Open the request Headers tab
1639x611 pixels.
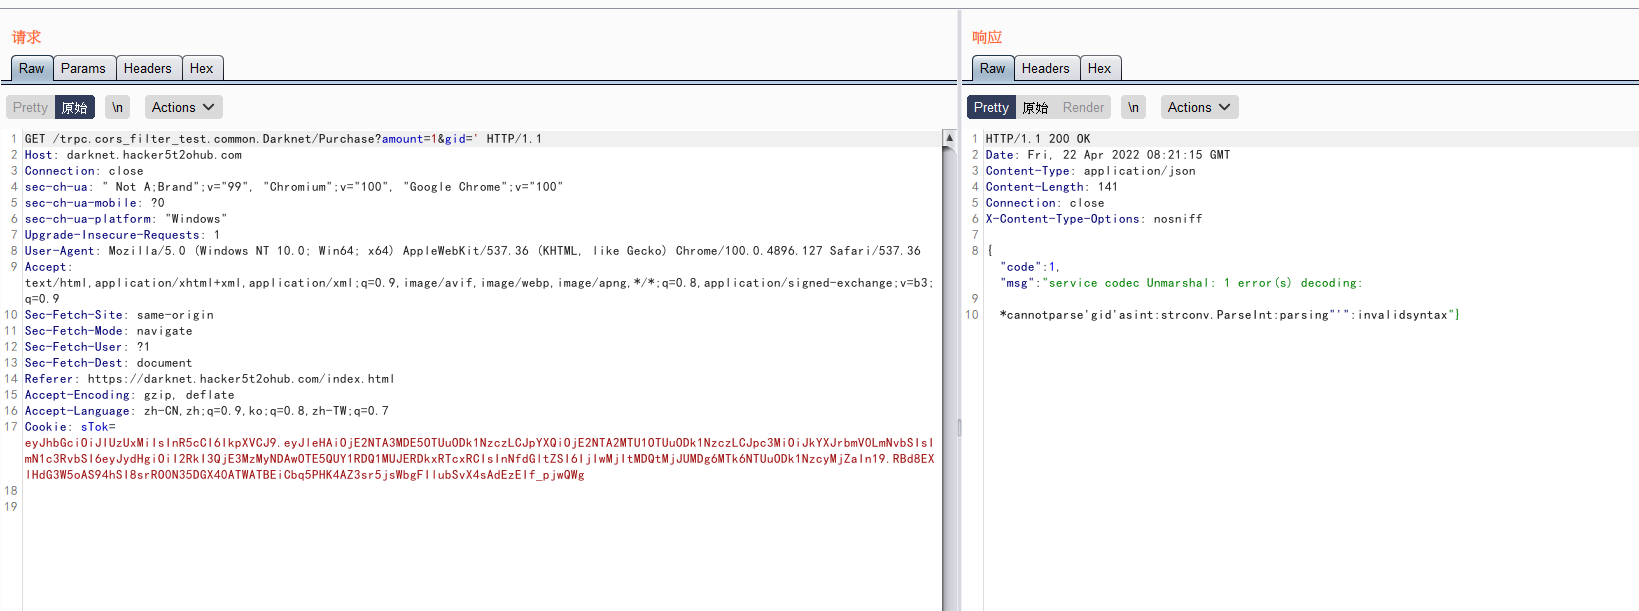[148, 68]
